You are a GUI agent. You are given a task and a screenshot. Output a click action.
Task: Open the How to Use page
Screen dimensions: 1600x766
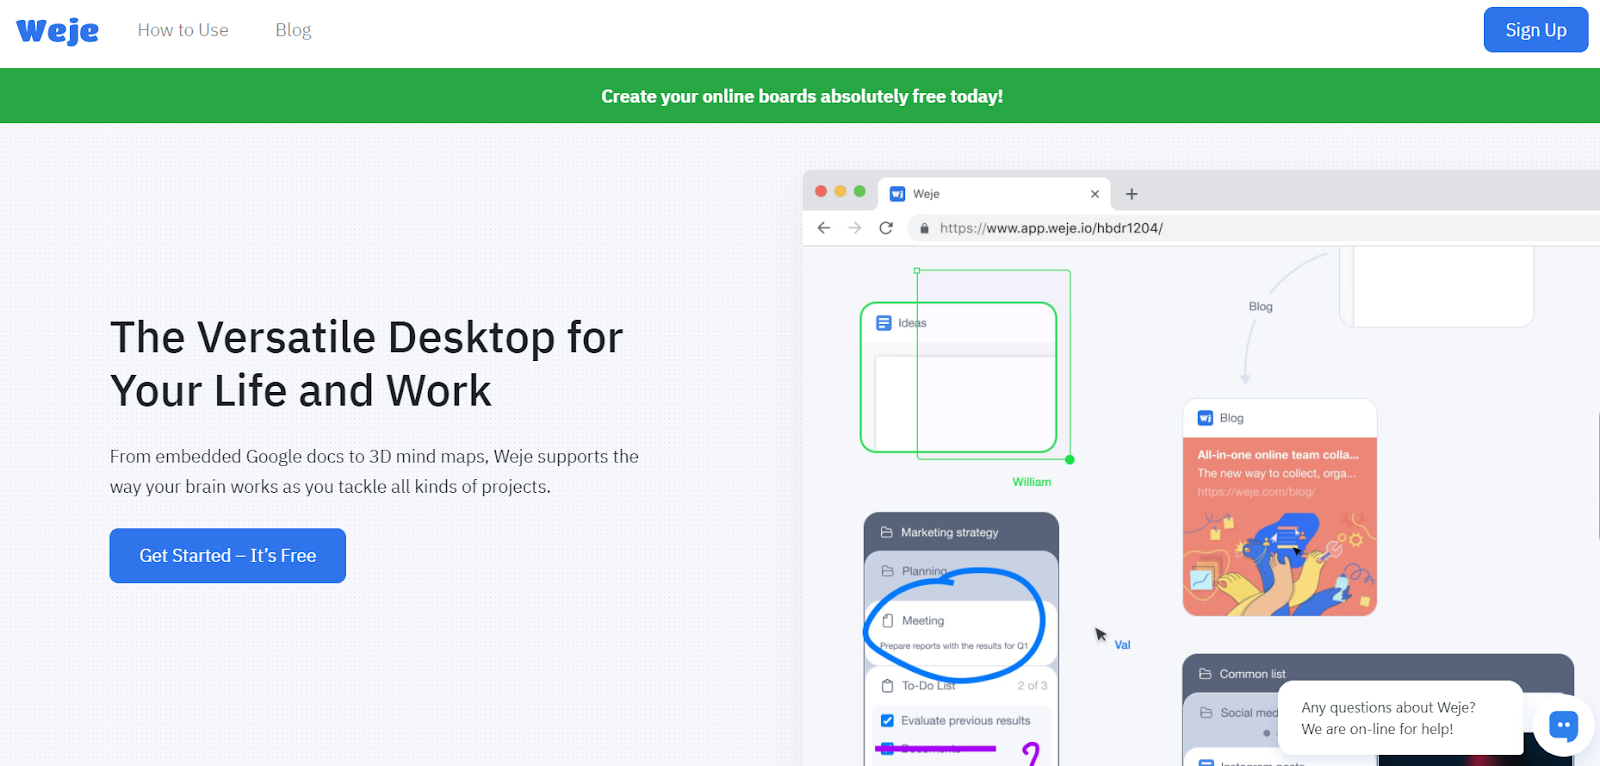pos(183,30)
